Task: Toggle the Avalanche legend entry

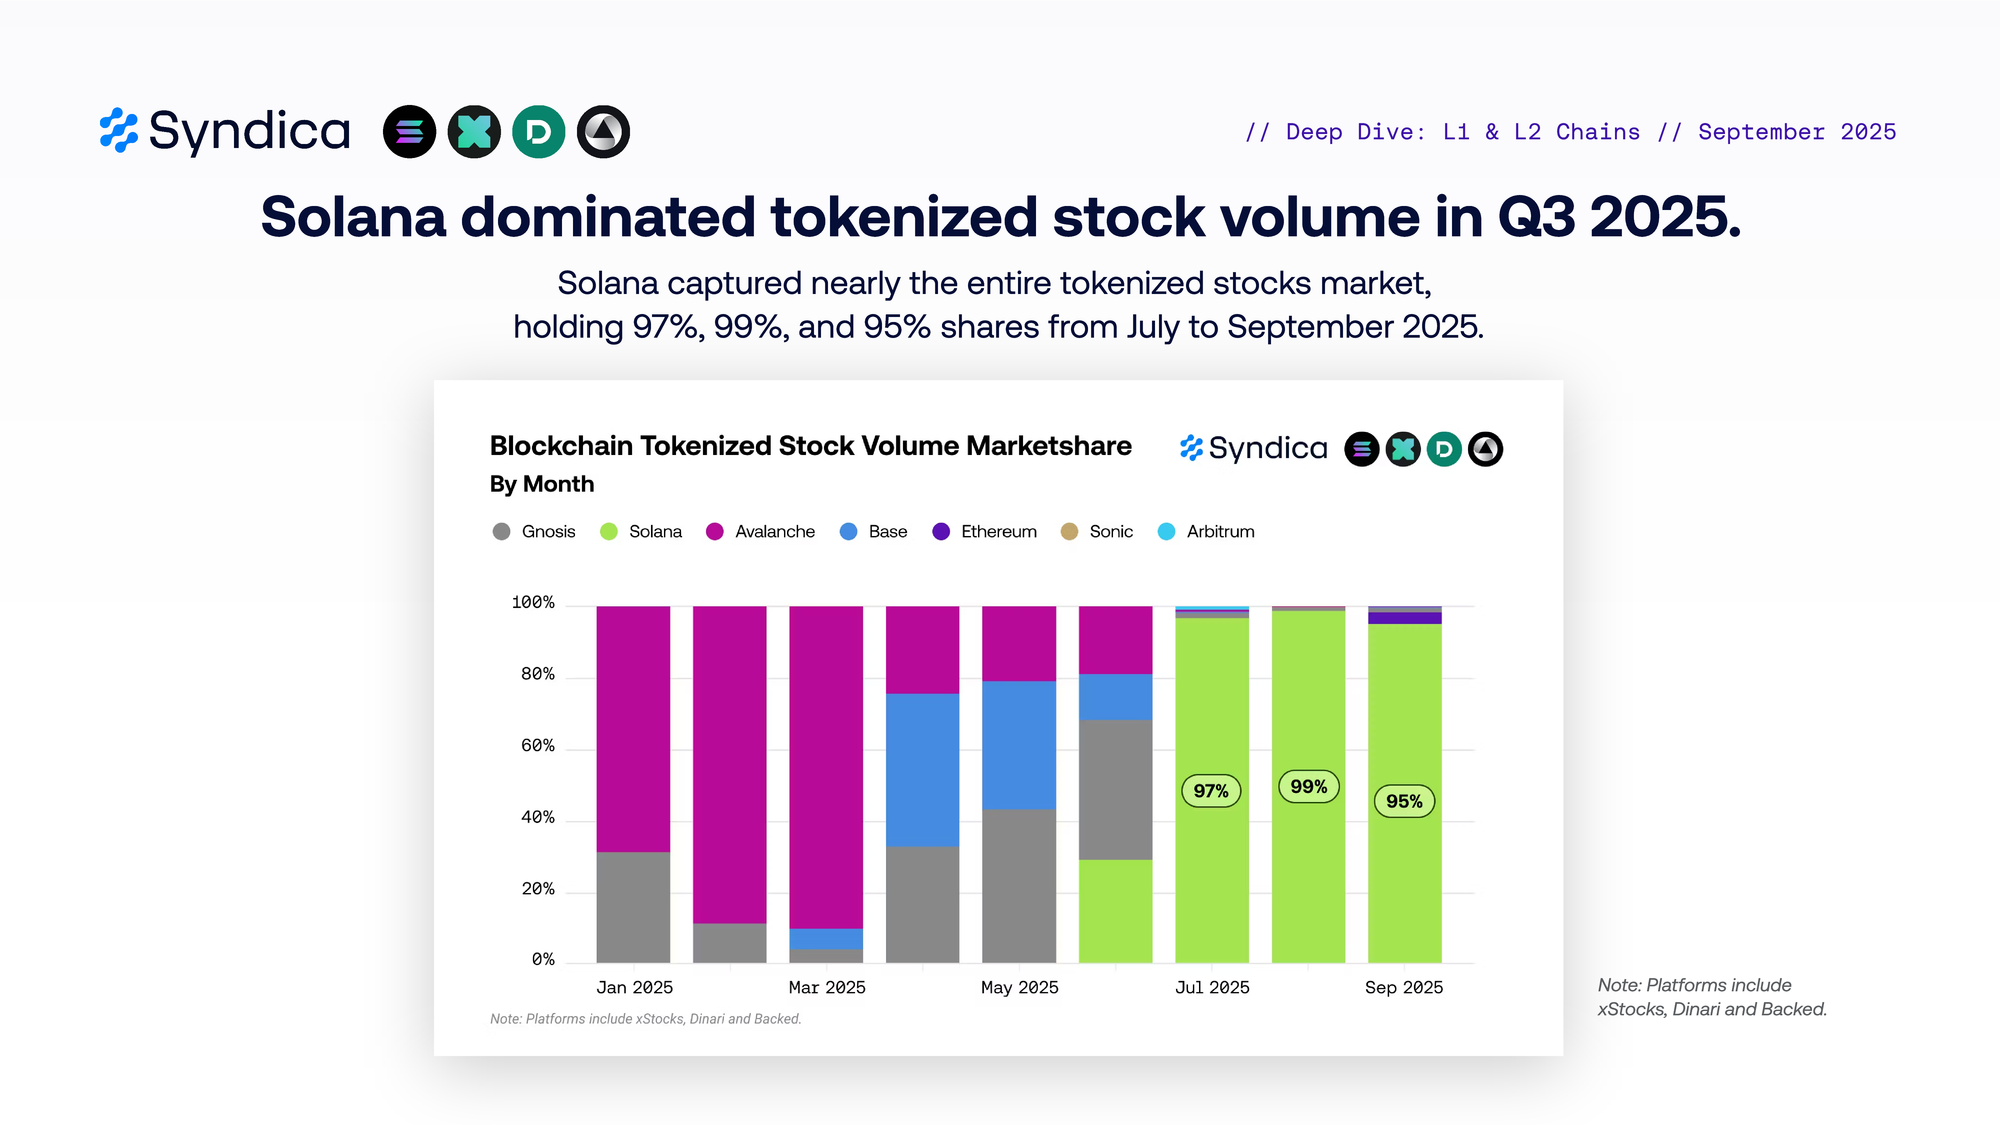Action: click(x=761, y=531)
